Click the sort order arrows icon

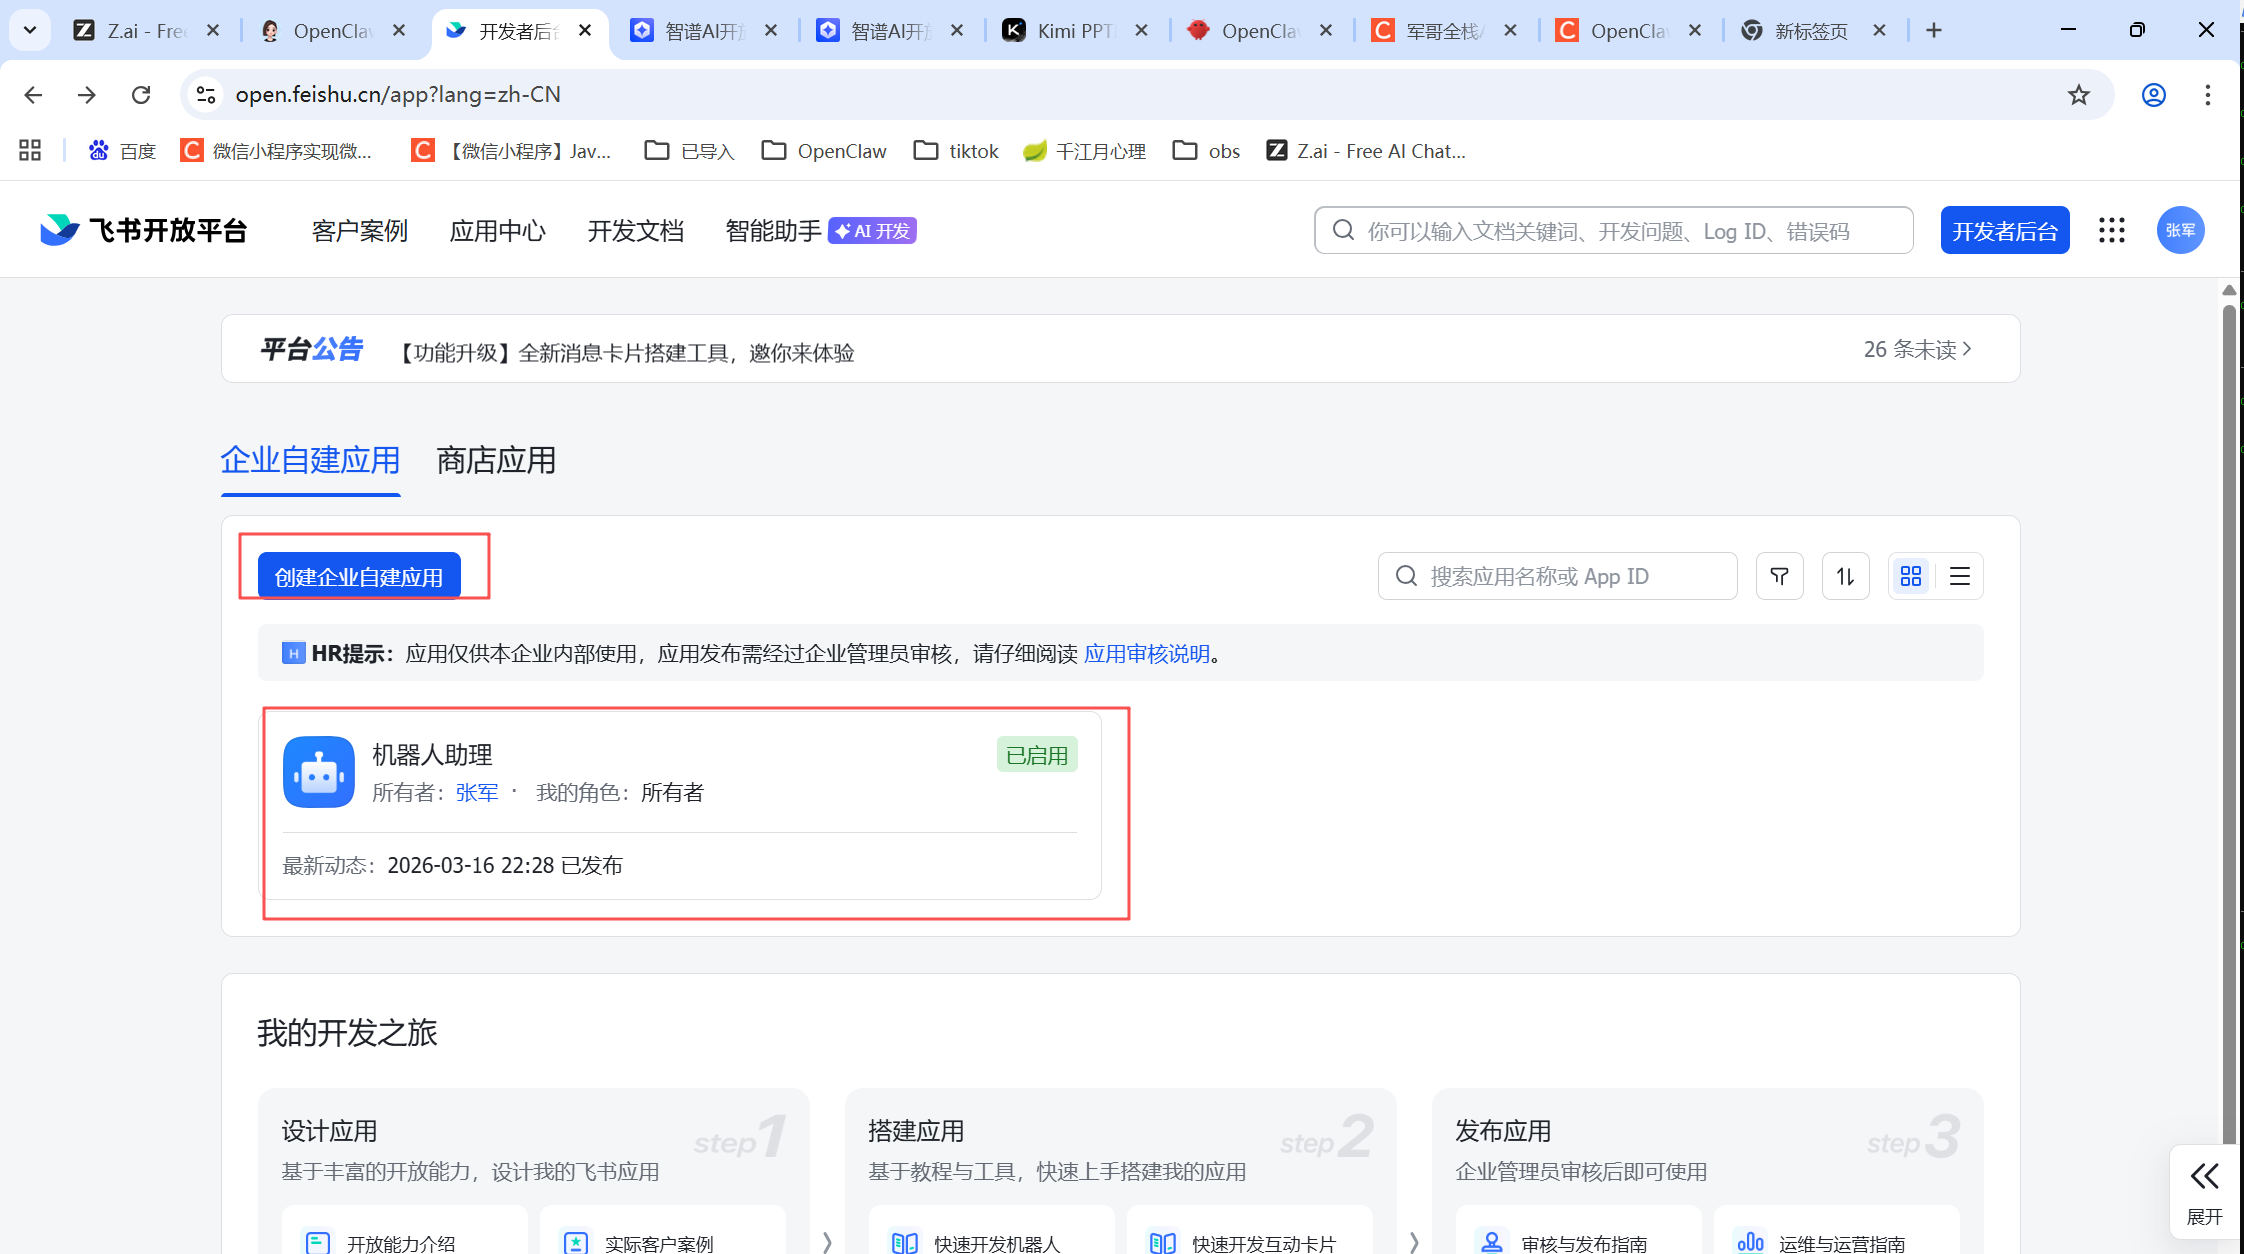(x=1845, y=576)
